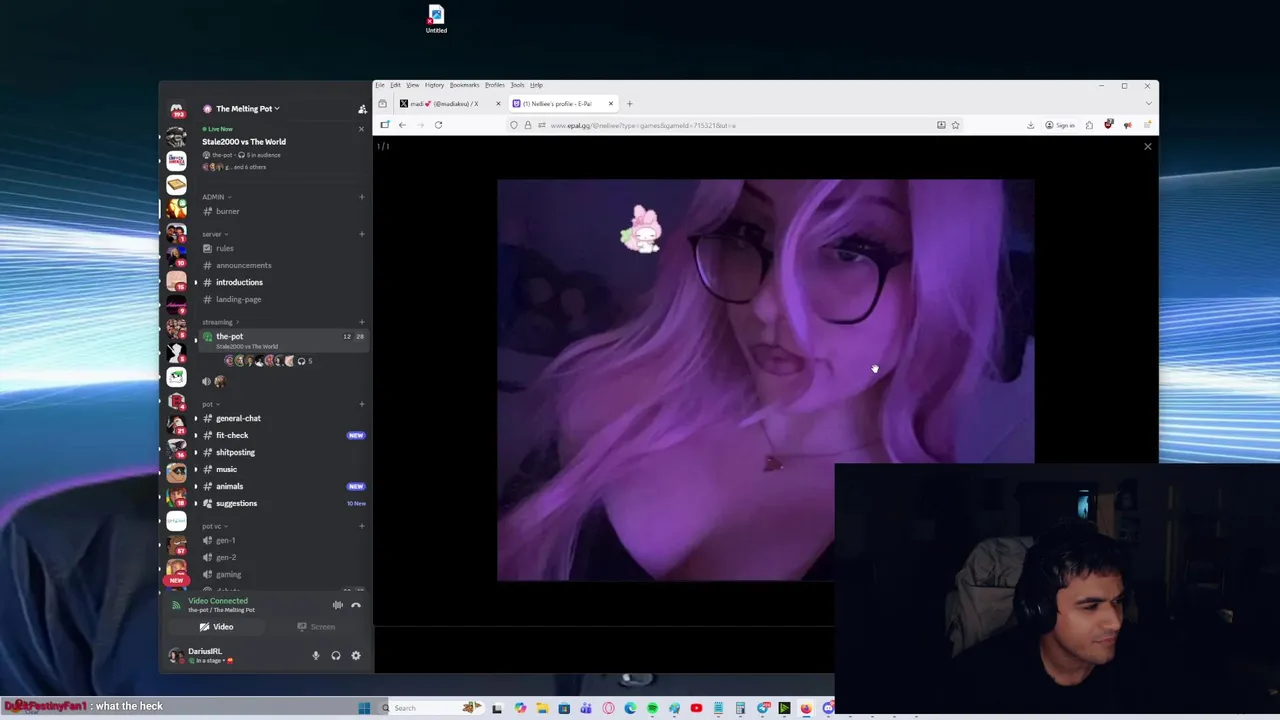The height and width of the screenshot is (720, 1280).
Task: Select the the-pot stage channel
Action: pyautogui.click(x=283, y=340)
